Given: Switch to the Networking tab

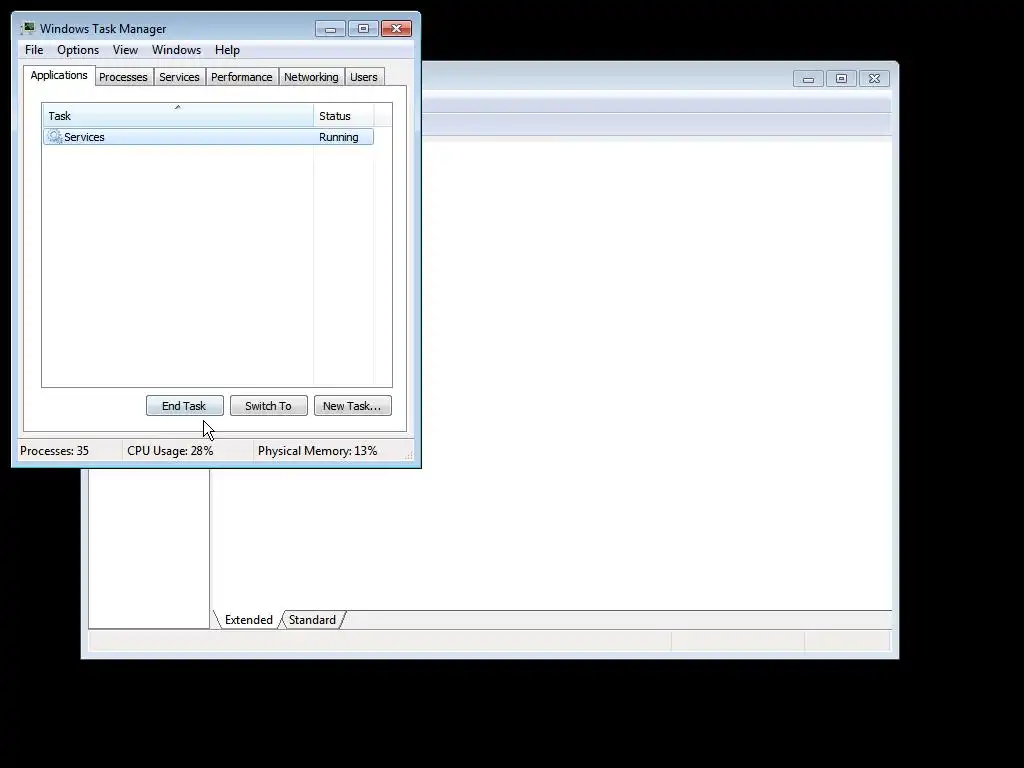Looking at the screenshot, I should [311, 77].
